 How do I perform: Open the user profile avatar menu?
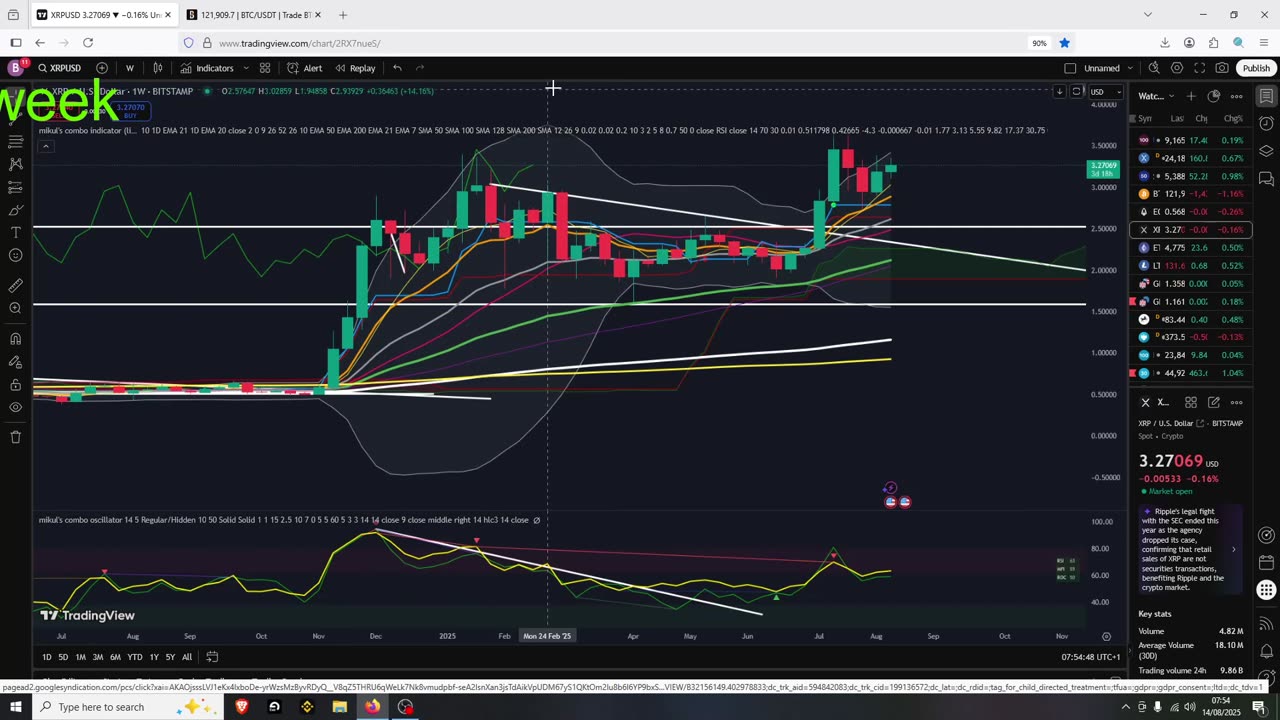(x=15, y=68)
